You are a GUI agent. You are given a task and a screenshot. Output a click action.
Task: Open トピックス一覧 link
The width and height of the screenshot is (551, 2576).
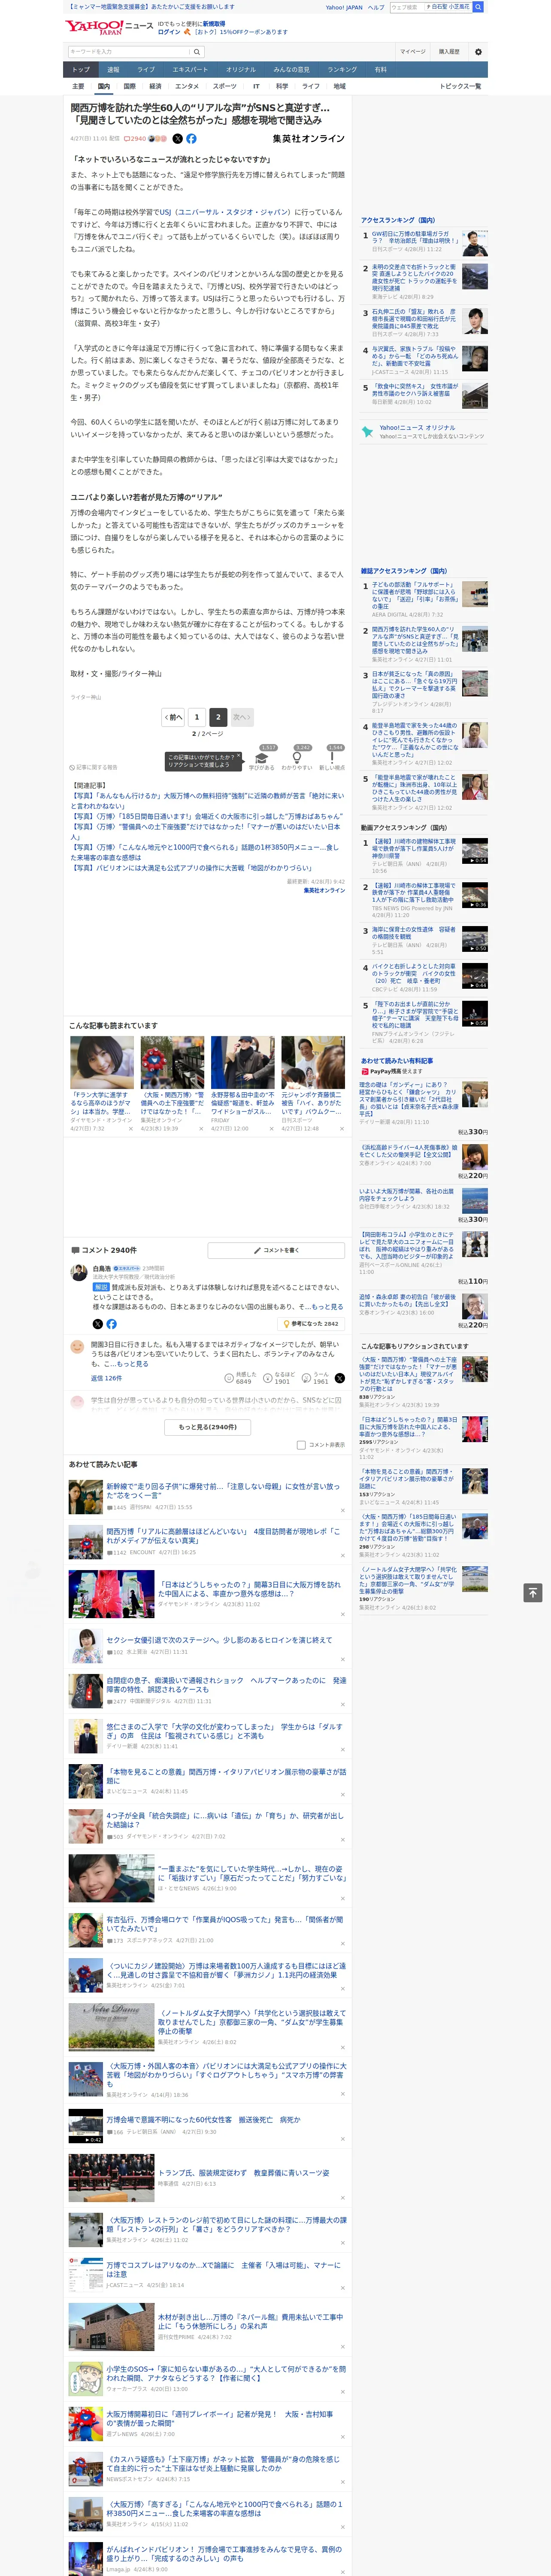(x=460, y=86)
